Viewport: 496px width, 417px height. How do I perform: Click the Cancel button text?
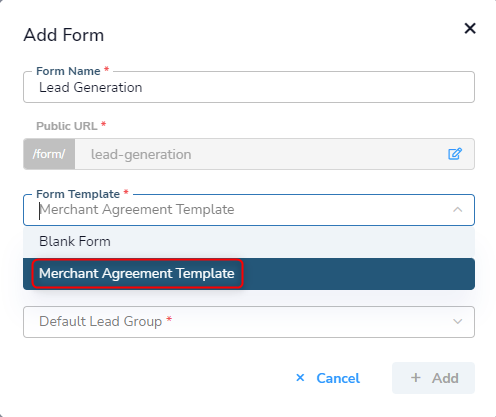(x=338, y=378)
